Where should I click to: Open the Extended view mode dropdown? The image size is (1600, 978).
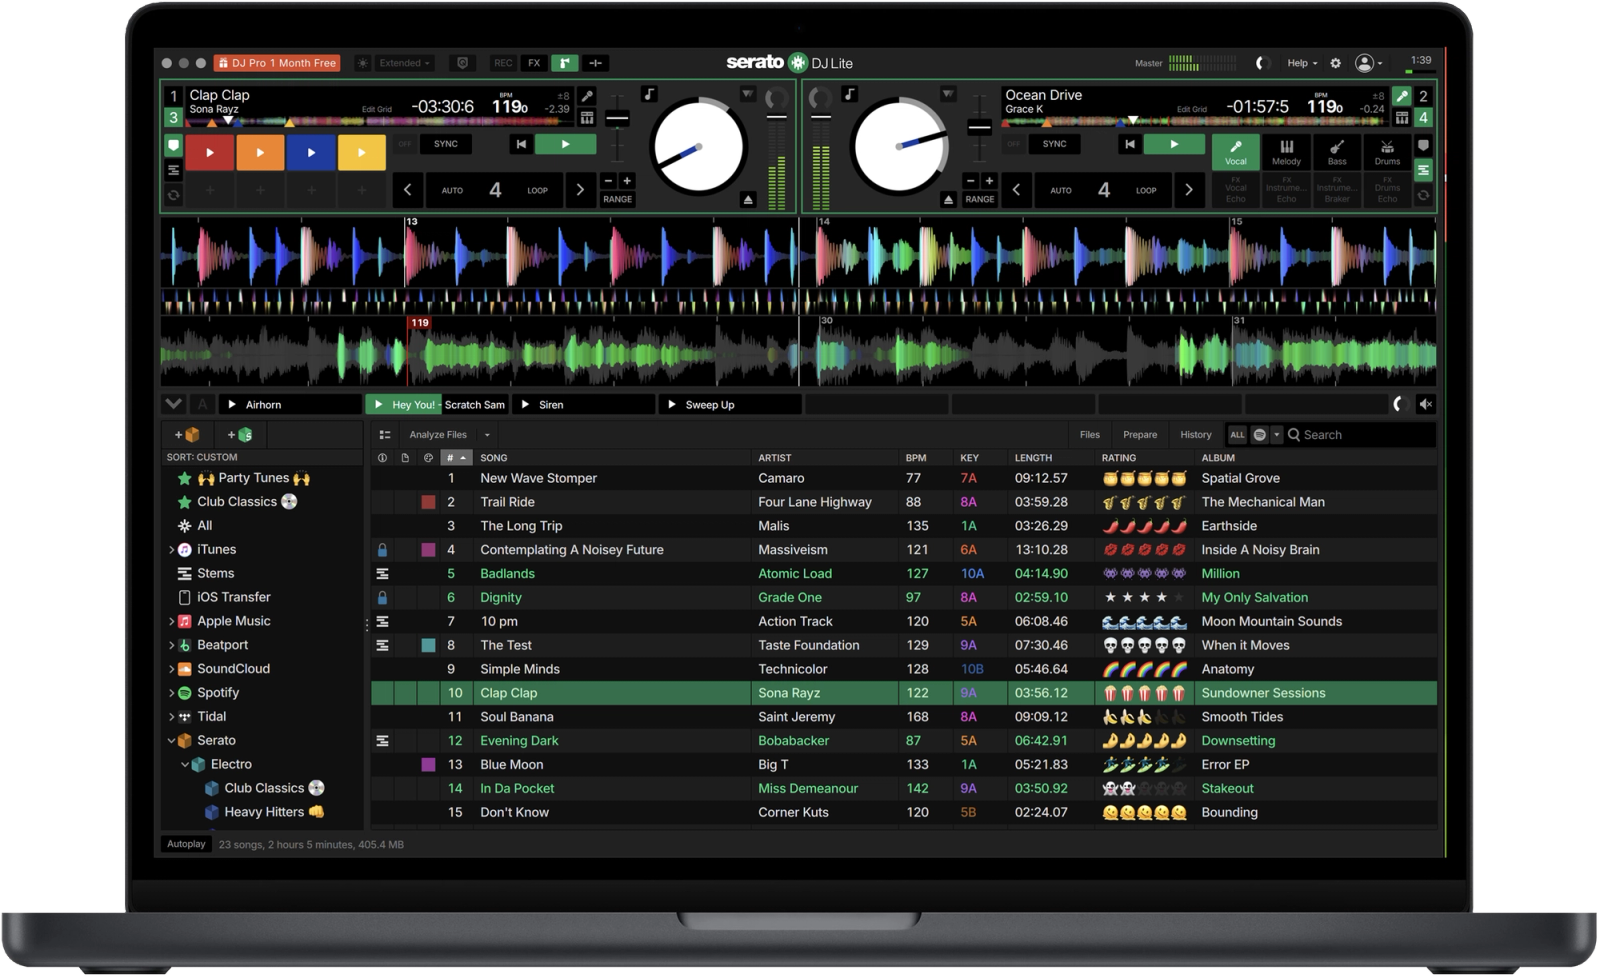pyautogui.click(x=405, y=63)
